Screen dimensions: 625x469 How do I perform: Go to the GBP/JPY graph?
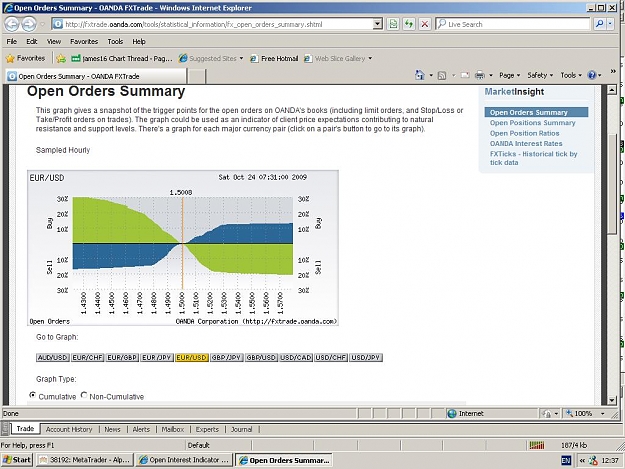pos(226,357)
